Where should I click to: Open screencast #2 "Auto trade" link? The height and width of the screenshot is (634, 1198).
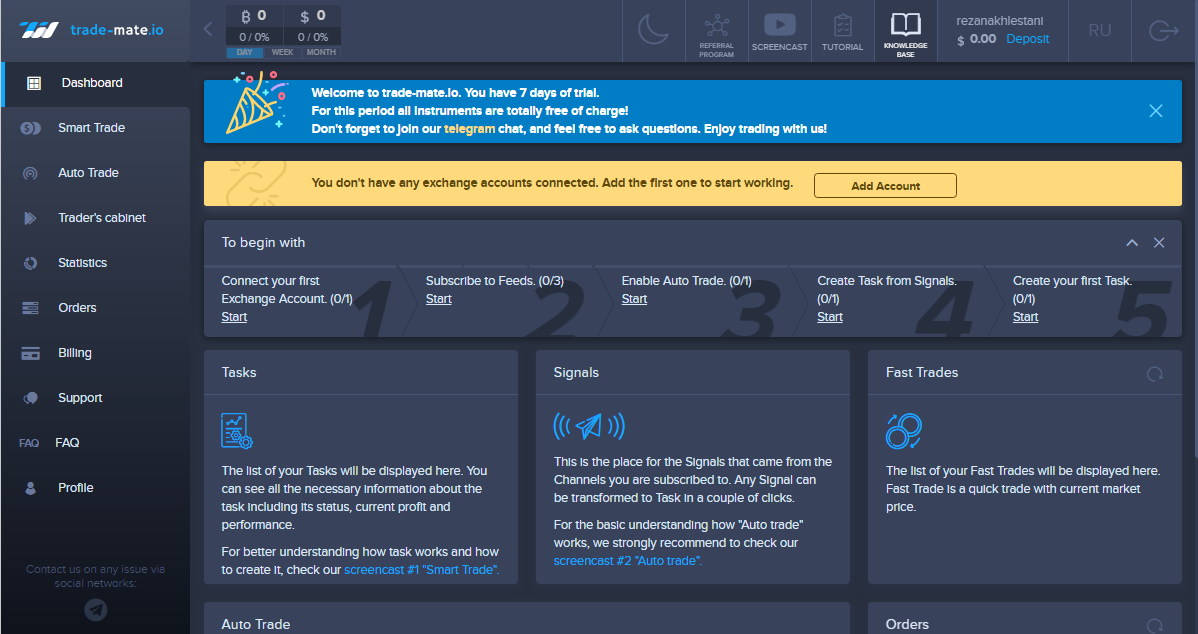pyautogui.click(x=627, y=561)
